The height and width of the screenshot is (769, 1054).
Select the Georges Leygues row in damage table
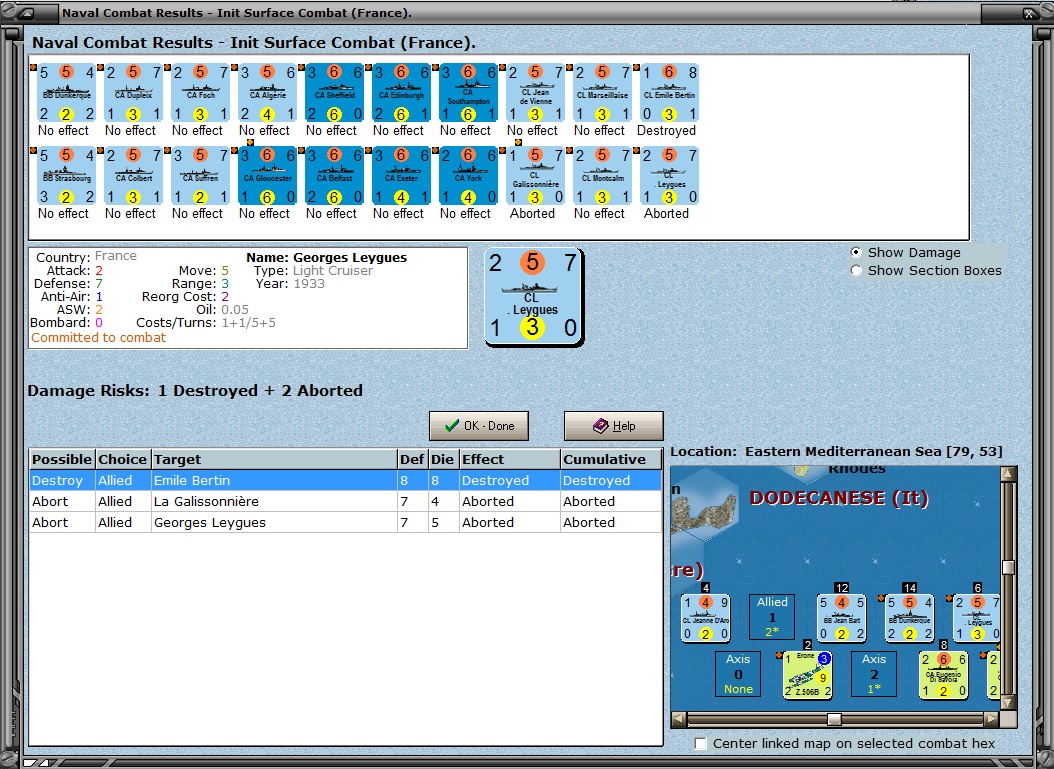click(x=346, y=522)
